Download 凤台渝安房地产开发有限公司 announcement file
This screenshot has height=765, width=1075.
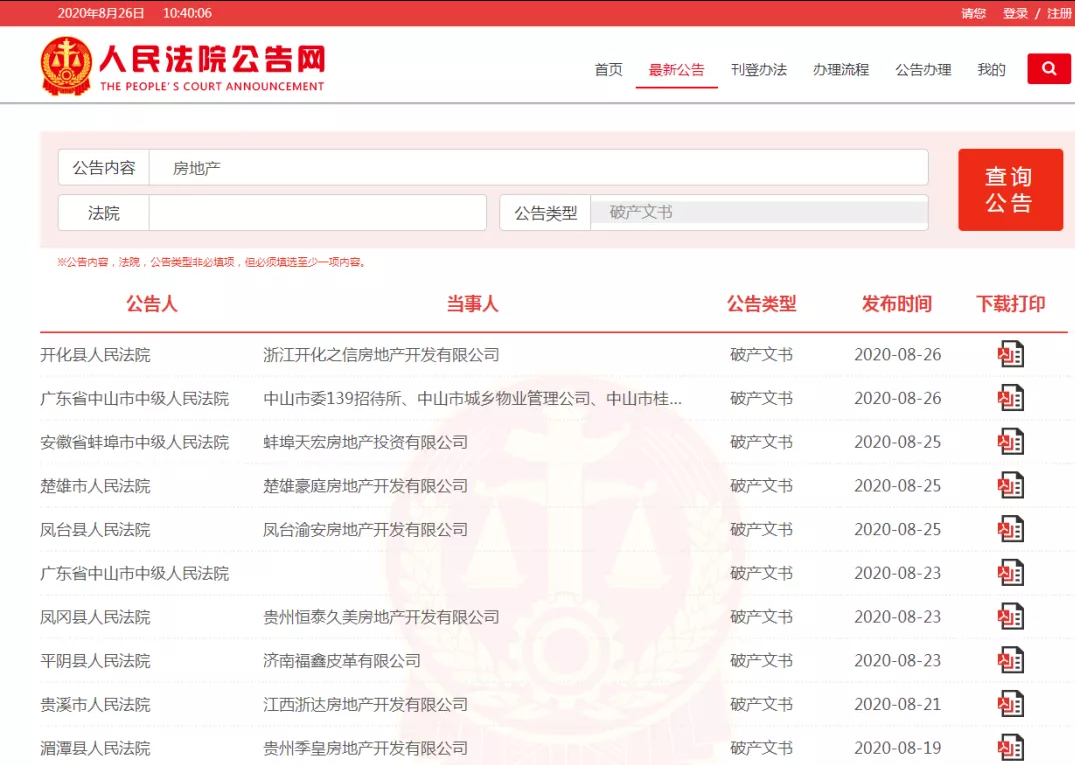click(1011, 529)
